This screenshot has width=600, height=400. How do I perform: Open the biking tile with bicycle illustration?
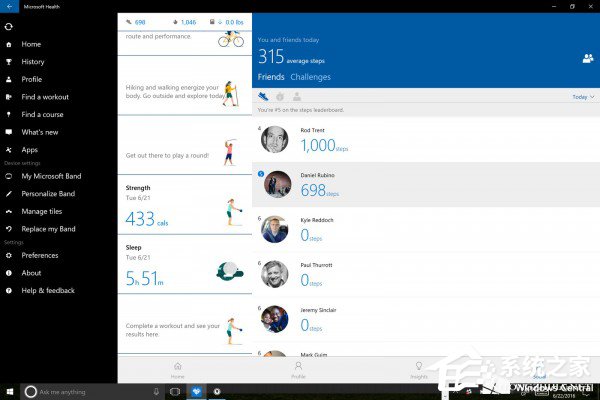[185, 43]
